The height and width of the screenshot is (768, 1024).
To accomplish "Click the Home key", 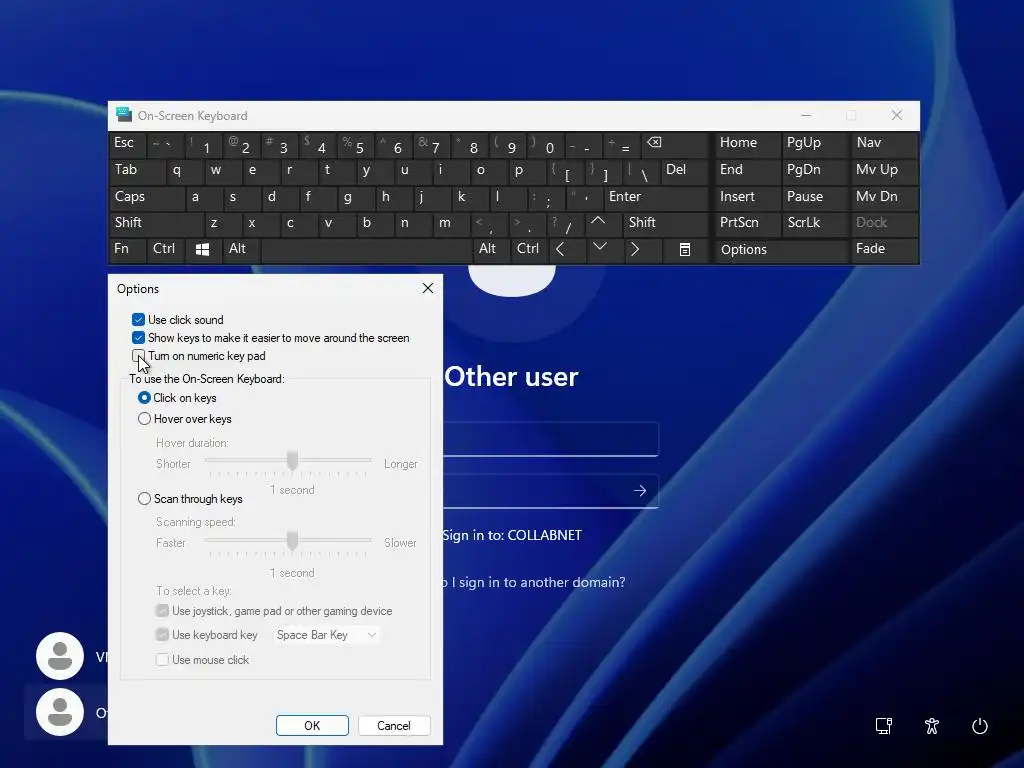I will click(x=747, y=143).
